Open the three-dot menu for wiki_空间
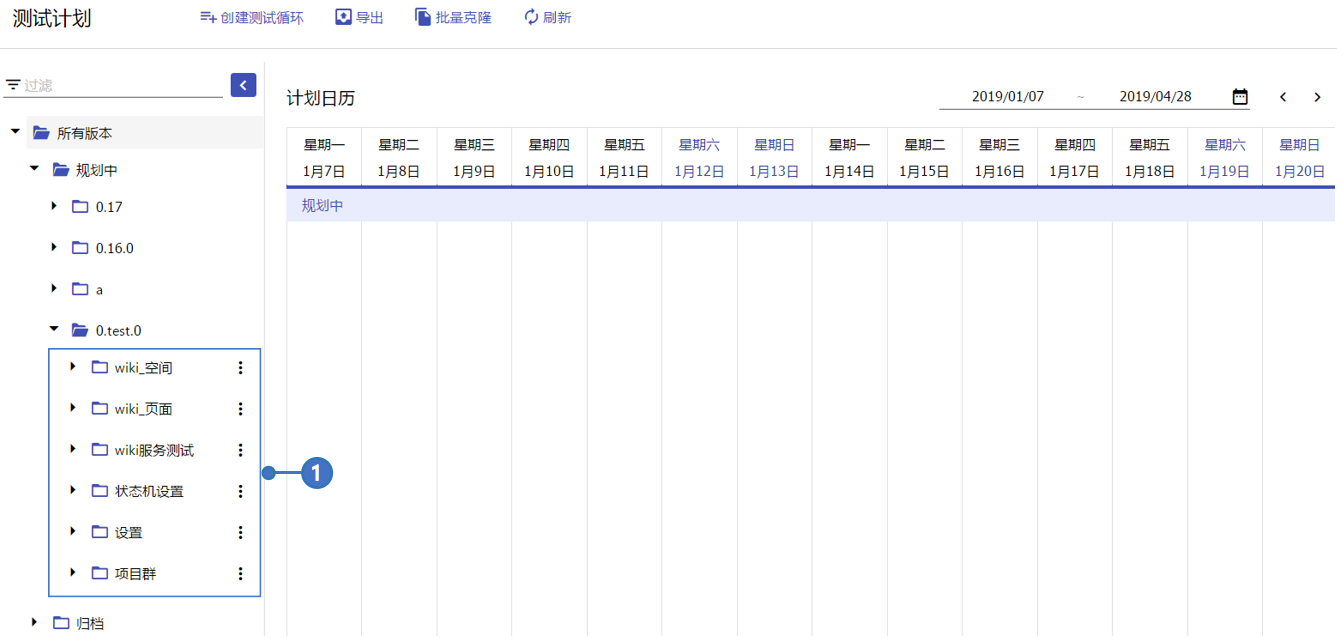The width and height of the screenshot is (1337, 638). [240, 368]
